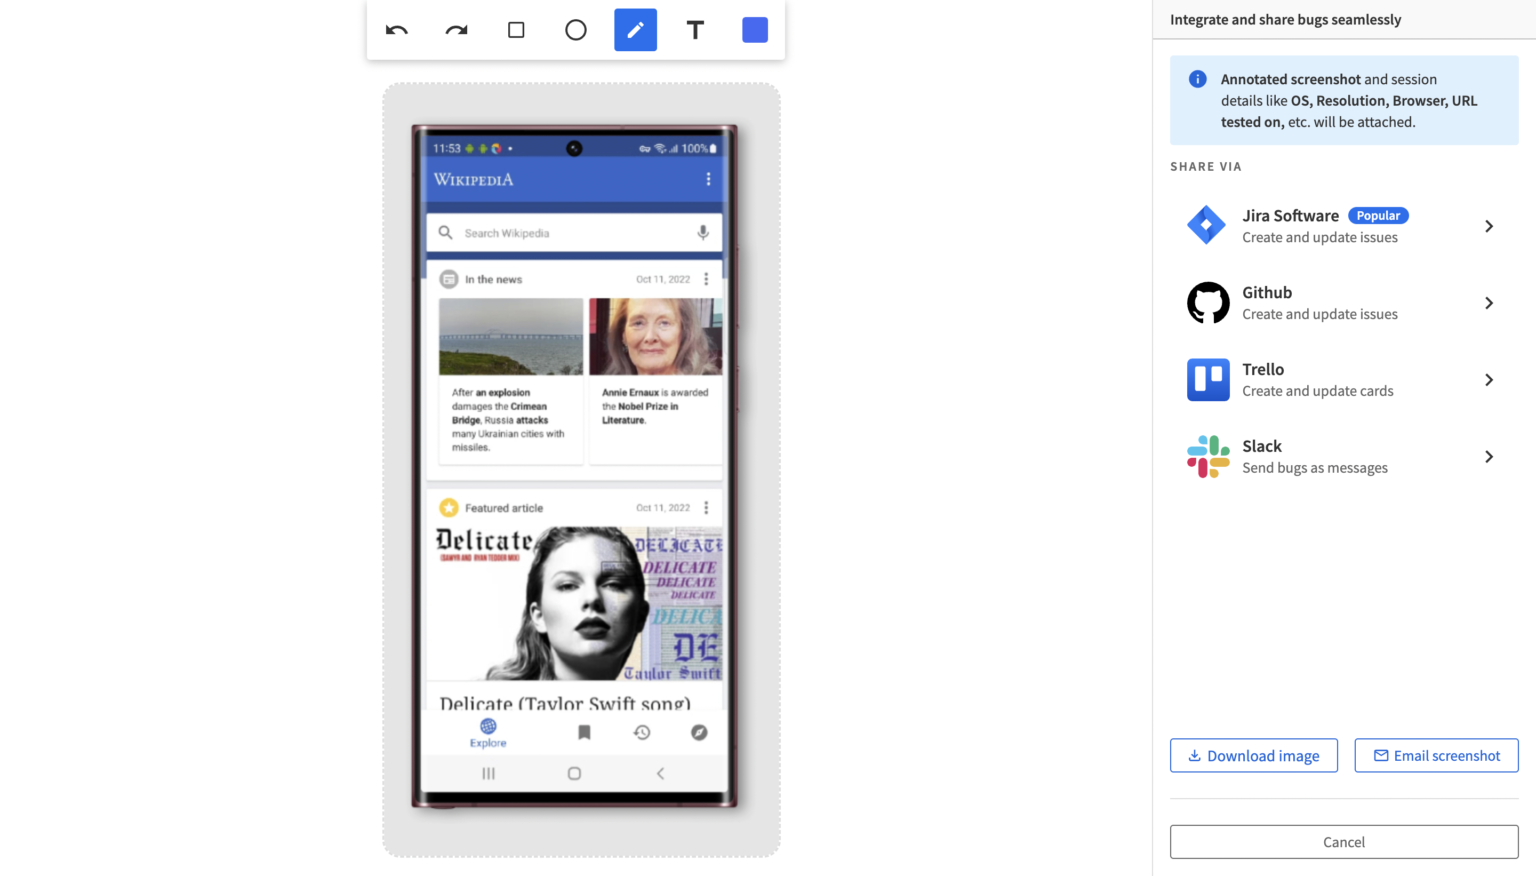Click the Download image button

(x=1253, y=756)
